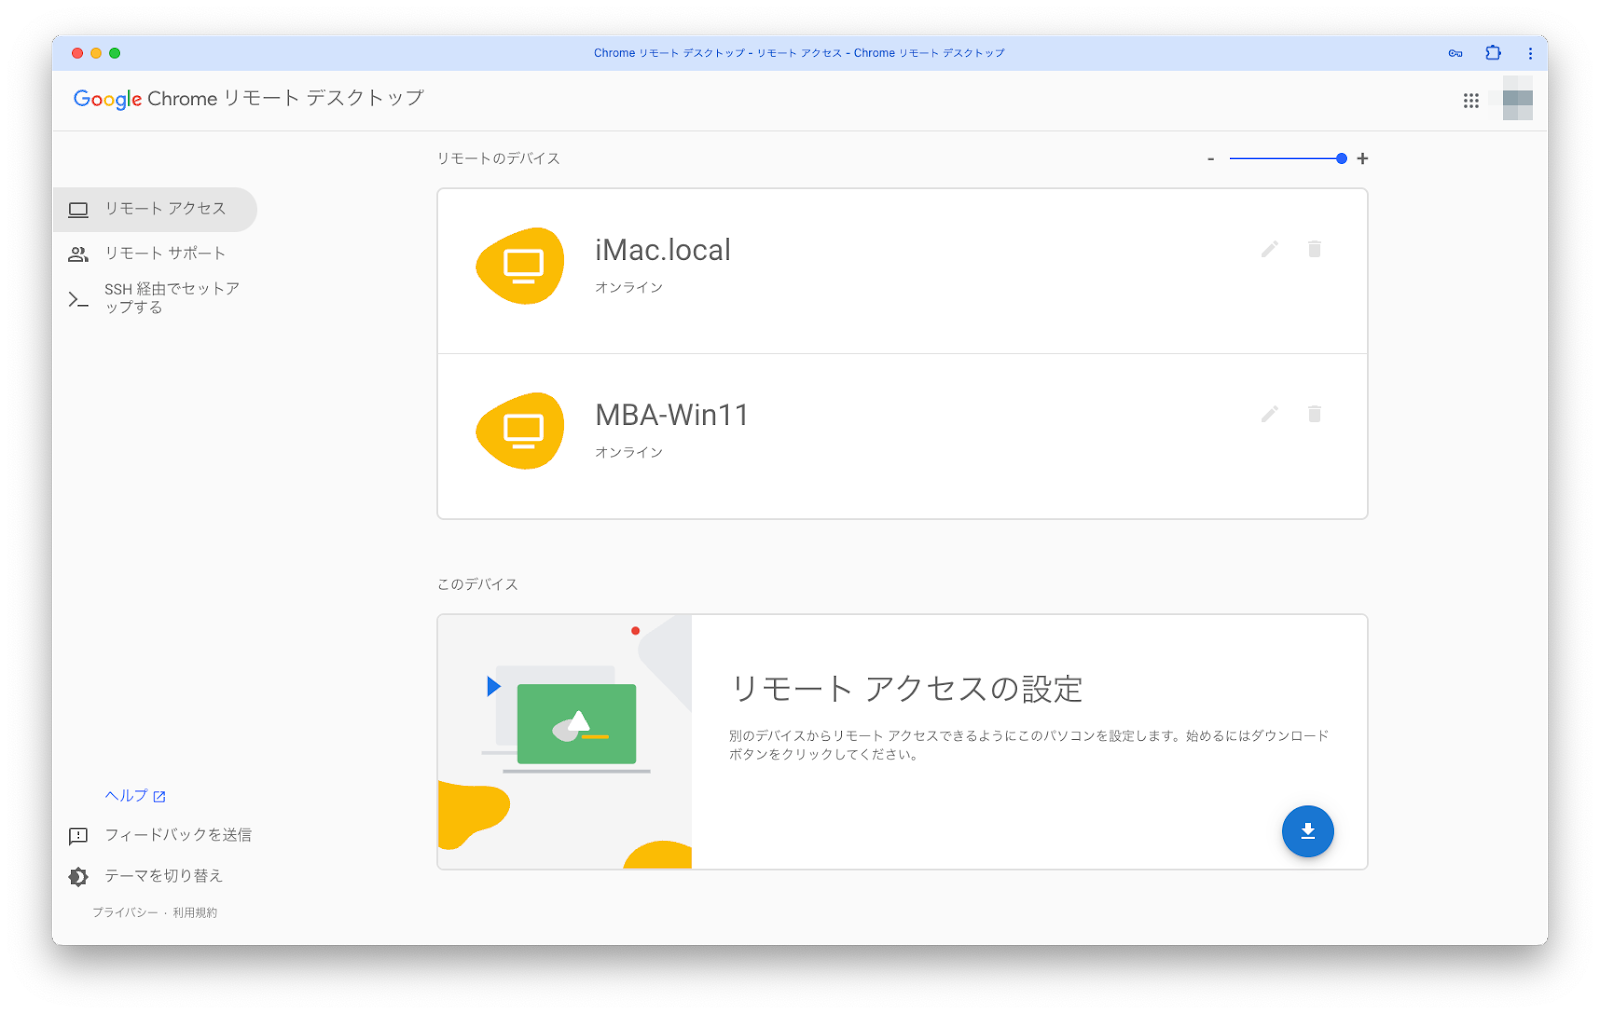The width and height of the screenshot is (1600, 1014).
Task: Click the laptop icon beside リモート アクセス
Action: 78,209
